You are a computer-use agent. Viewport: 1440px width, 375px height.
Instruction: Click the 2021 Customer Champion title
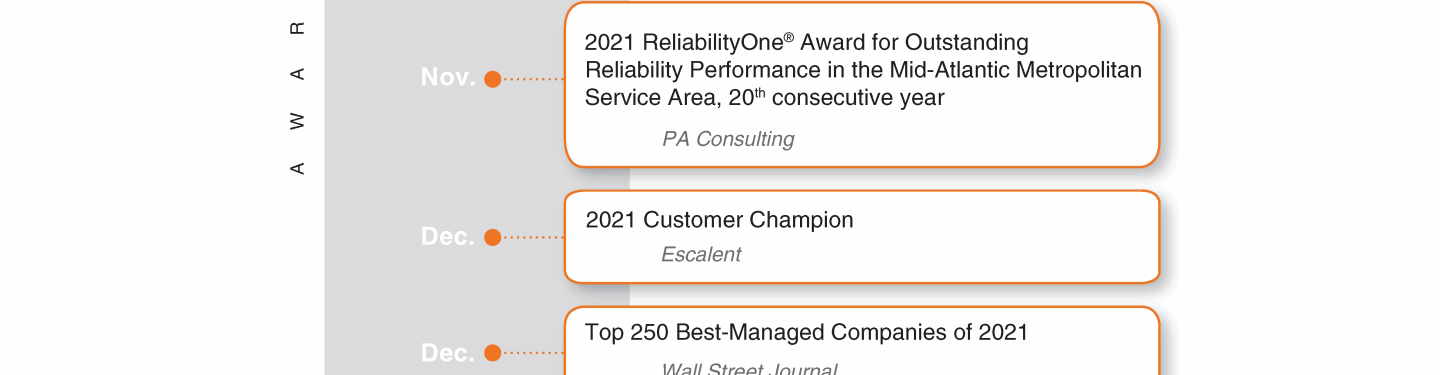(719, 220)
